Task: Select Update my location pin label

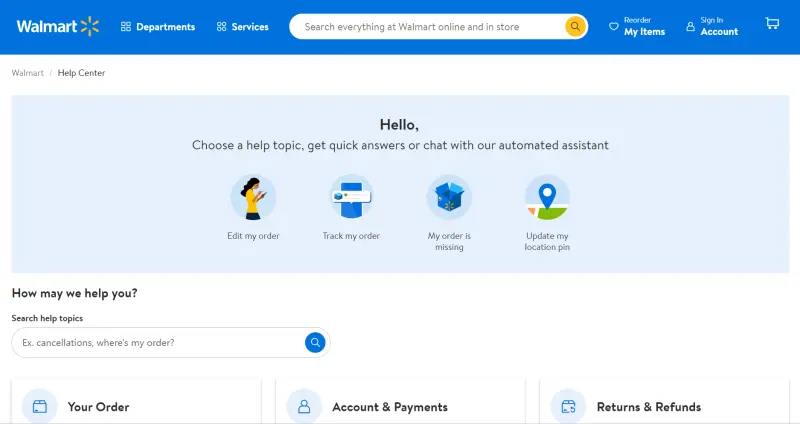Action: tap(547, 241)
